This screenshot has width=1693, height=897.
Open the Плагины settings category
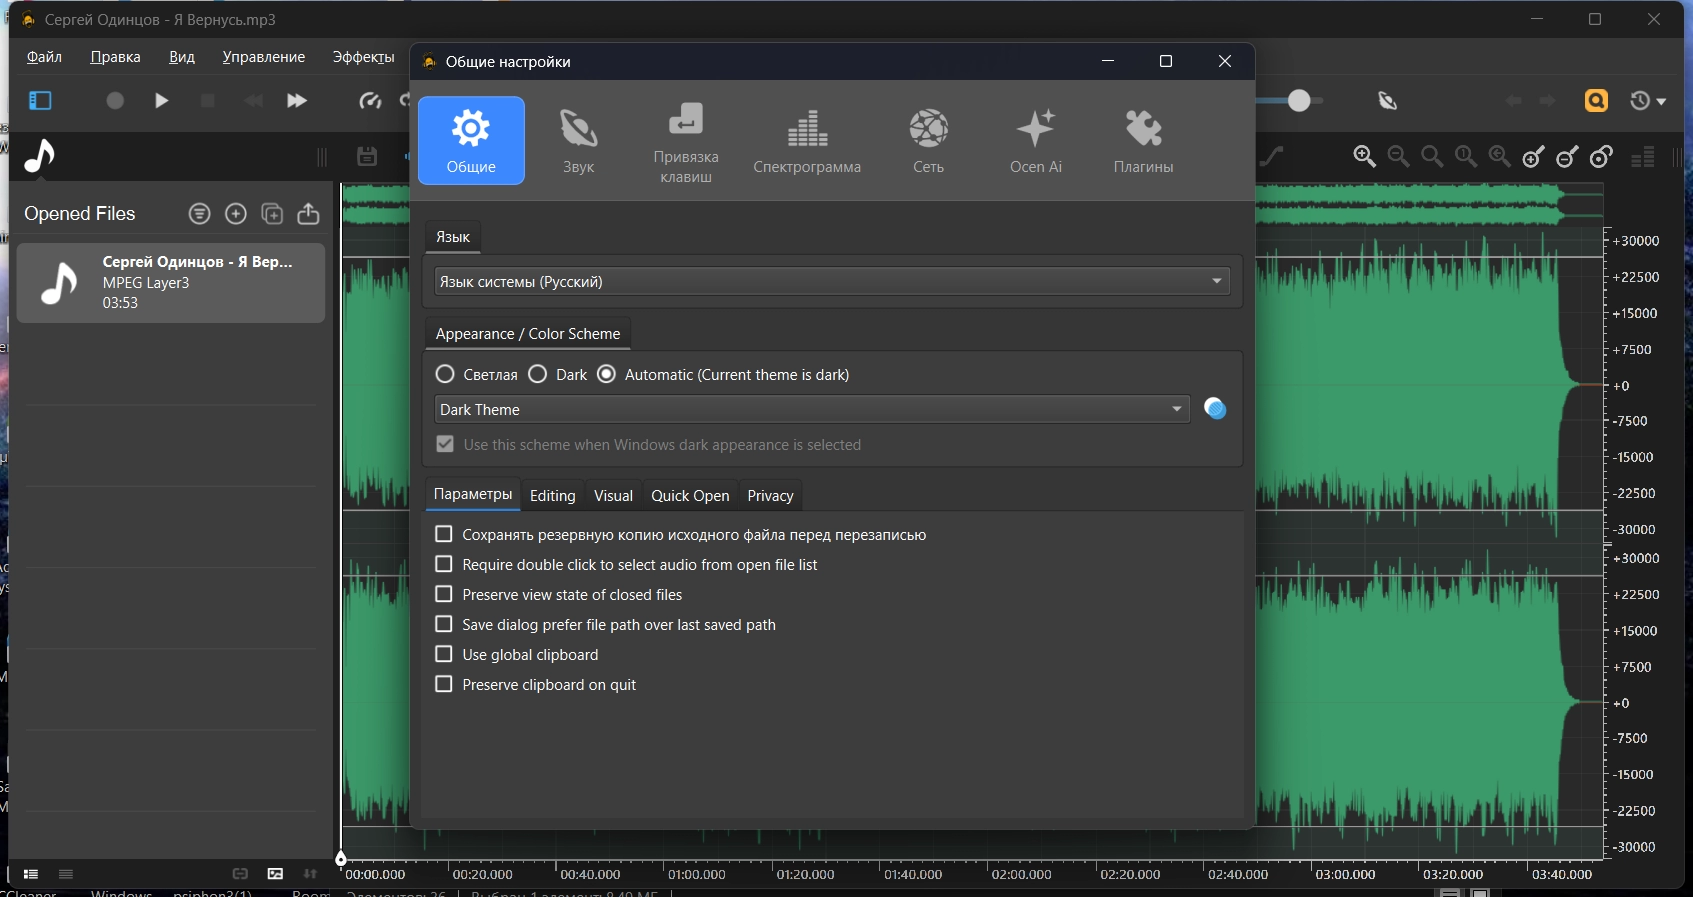coord(1143,141)
